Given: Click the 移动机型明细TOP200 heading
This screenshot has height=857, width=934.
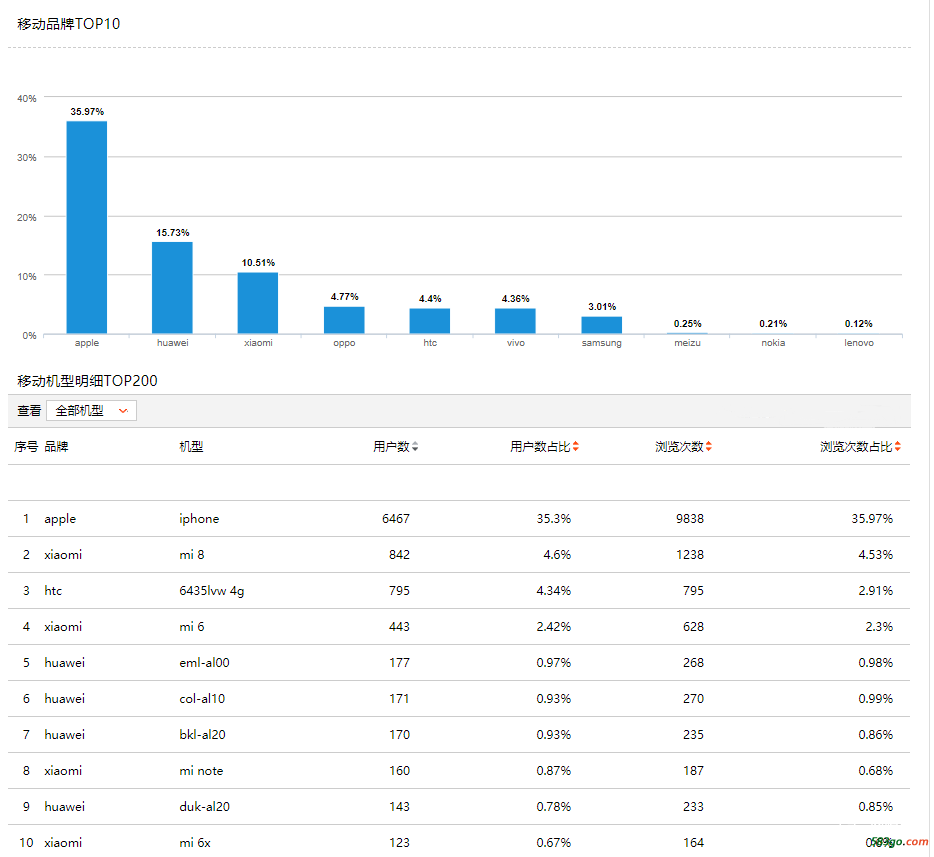Looking at the screenshot, I should click(x=87, y=381).
